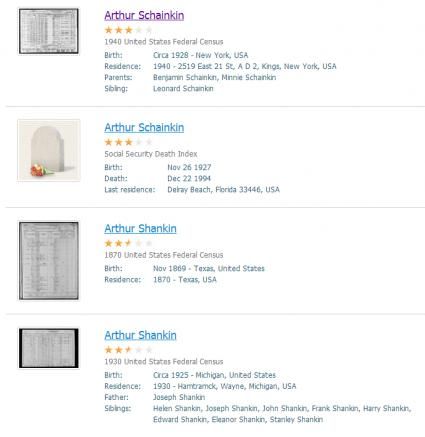Select the 'Social Security Death Index' label
Viewport: 425px width, 437px height.
tap(151, 154)
